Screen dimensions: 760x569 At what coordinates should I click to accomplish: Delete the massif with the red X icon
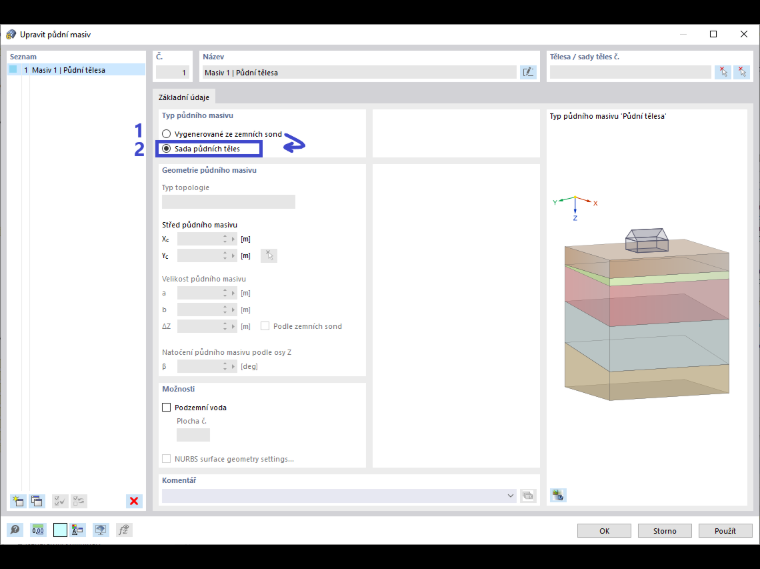(134, 501)
